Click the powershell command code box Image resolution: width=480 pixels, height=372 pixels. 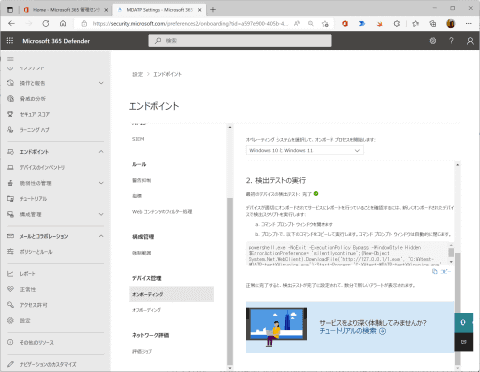click(x=347, y=254)
